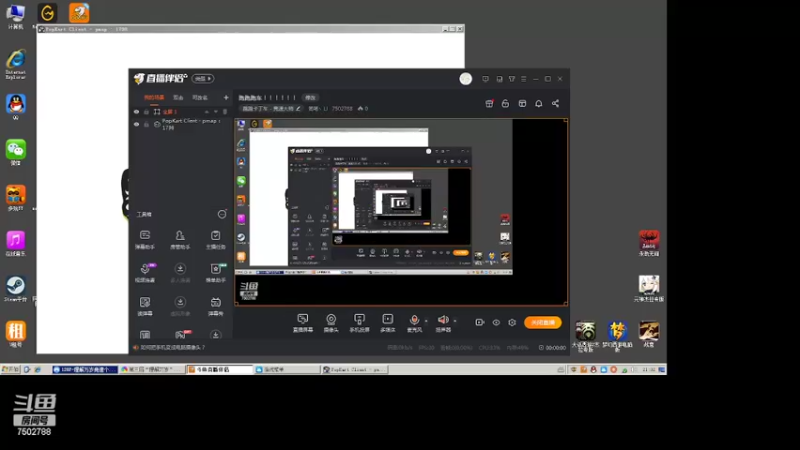
Task: Open the 房管助手 room manager tool
Action: [180, 239]
